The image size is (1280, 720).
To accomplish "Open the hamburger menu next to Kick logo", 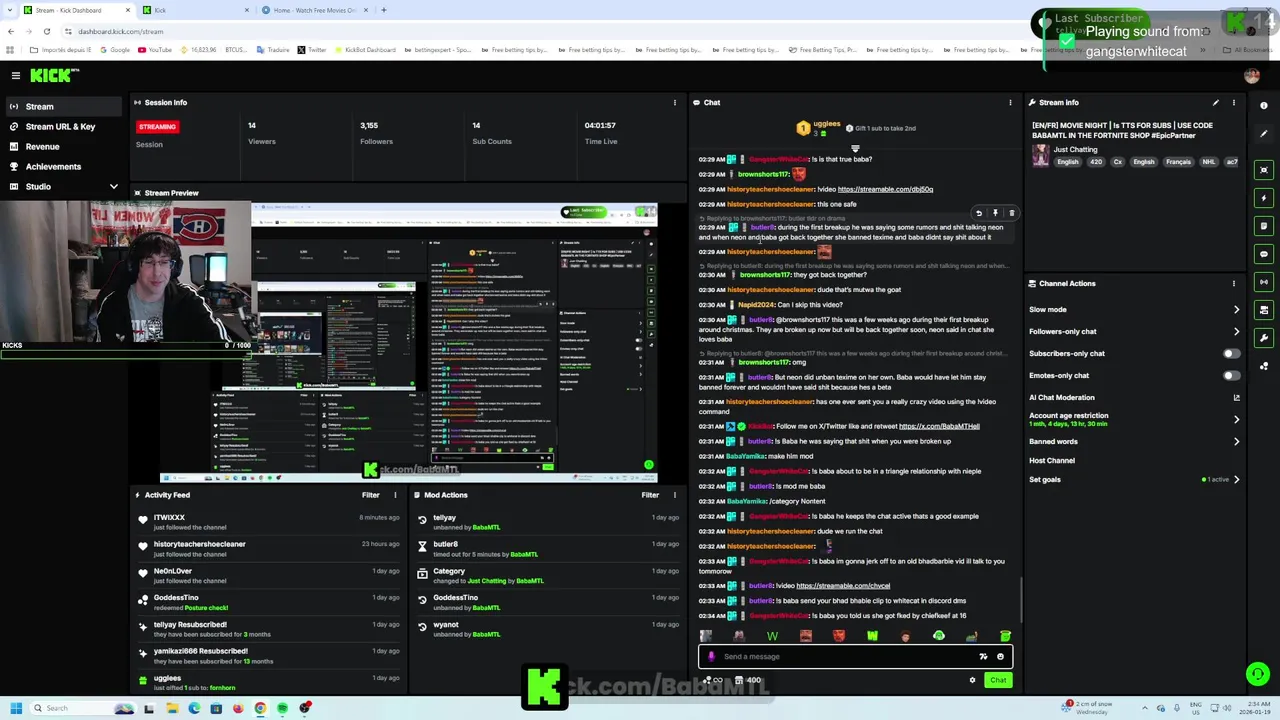I will [x=16, y=75].
